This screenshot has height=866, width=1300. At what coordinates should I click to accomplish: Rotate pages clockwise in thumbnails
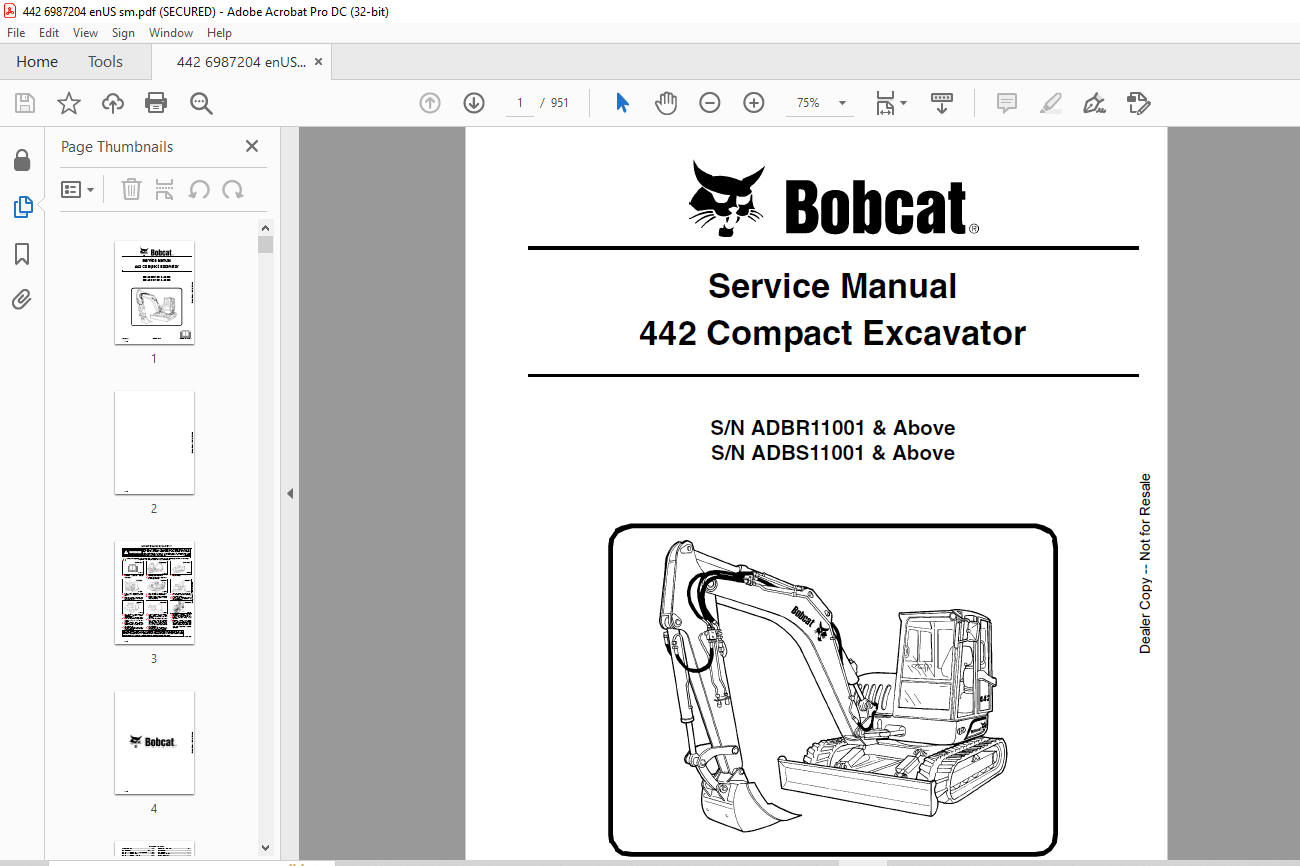[x=233, y=189]
